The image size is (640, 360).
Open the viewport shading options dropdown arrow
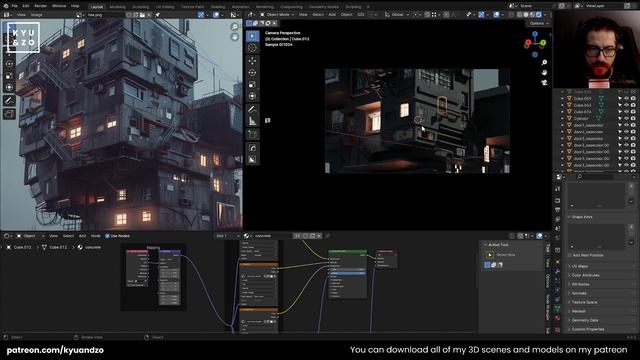point(546,15)
